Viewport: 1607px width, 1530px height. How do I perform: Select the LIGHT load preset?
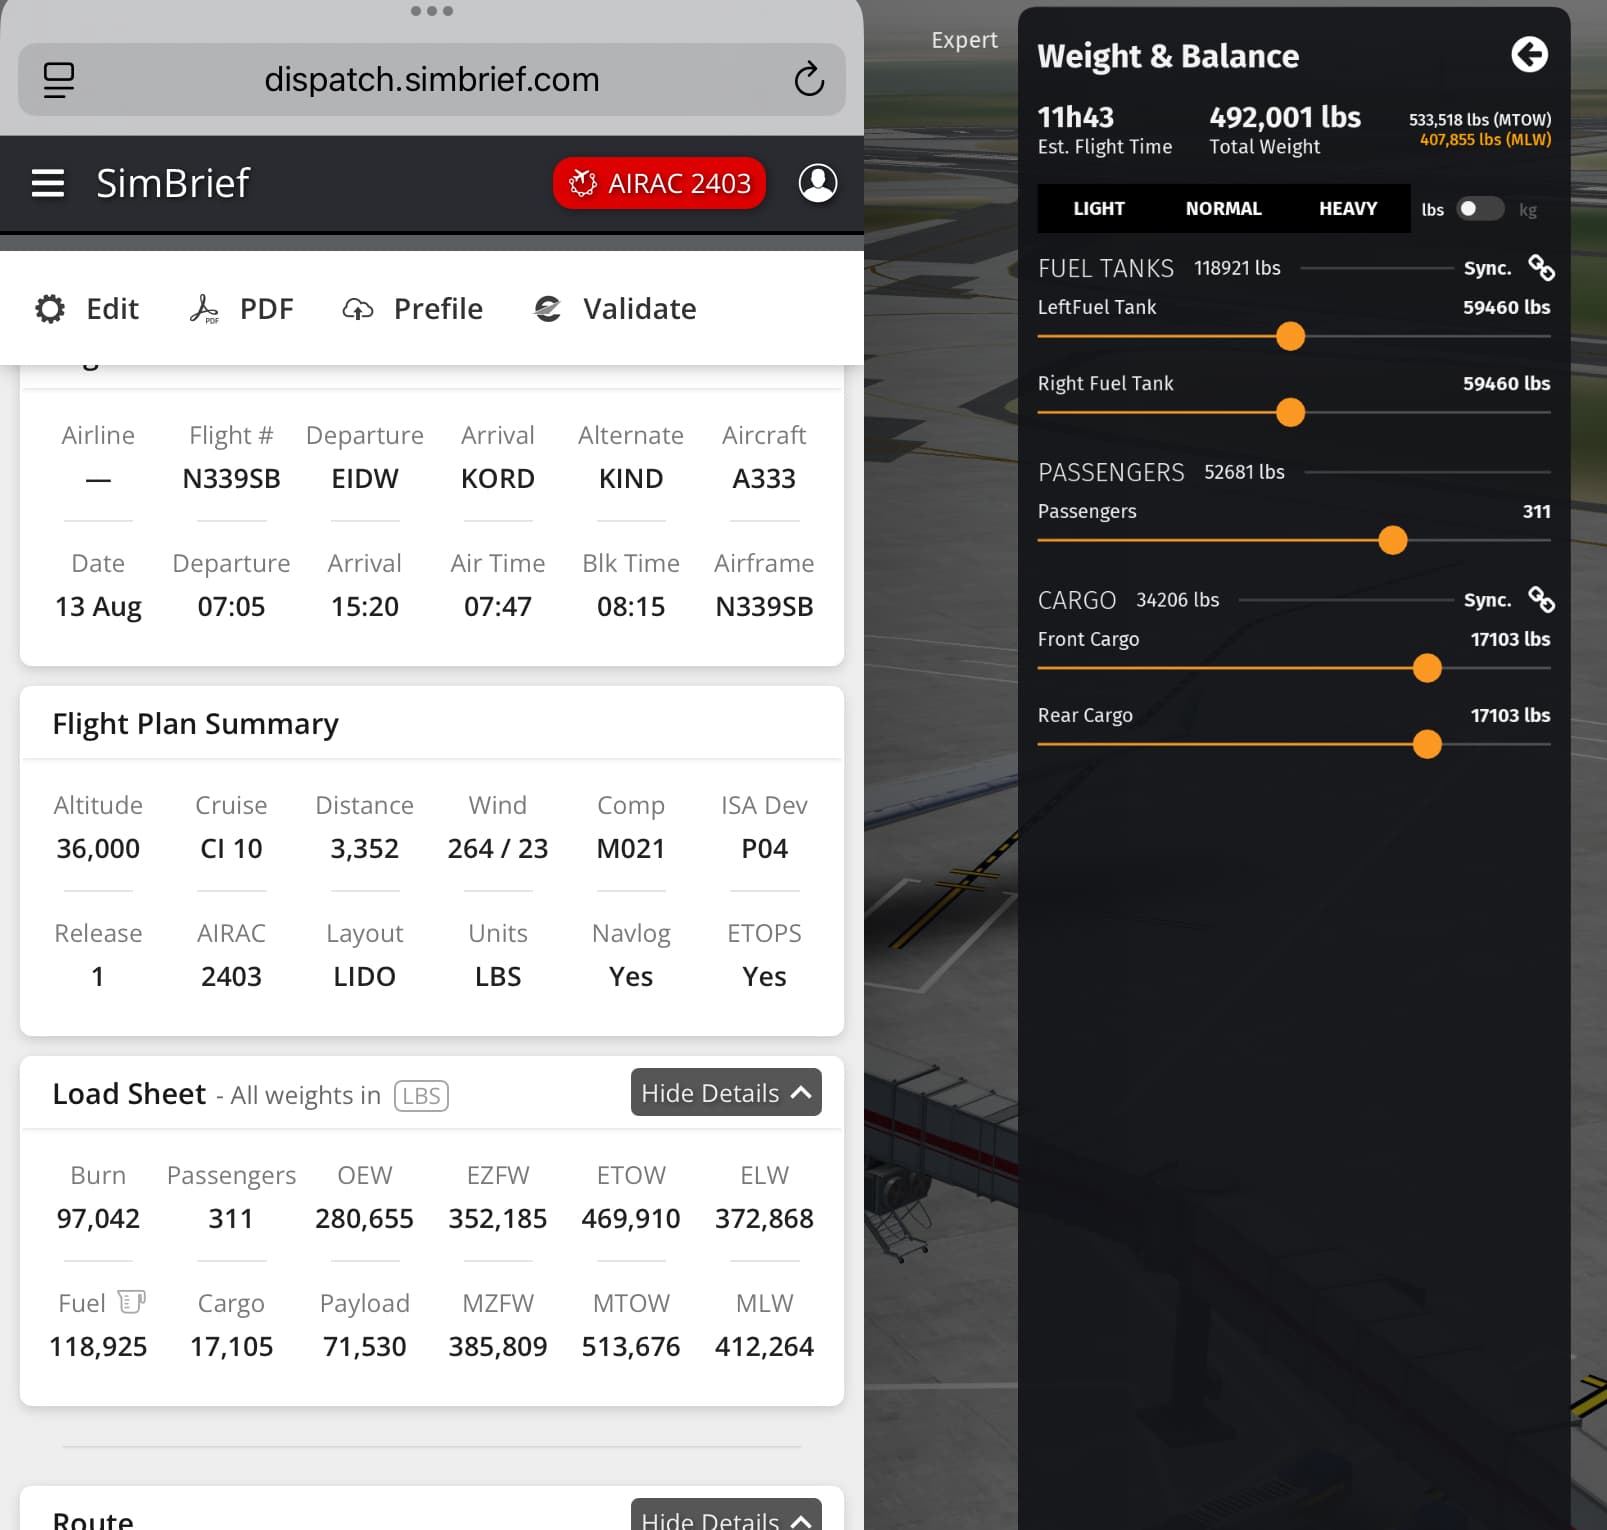(1099, 209)
